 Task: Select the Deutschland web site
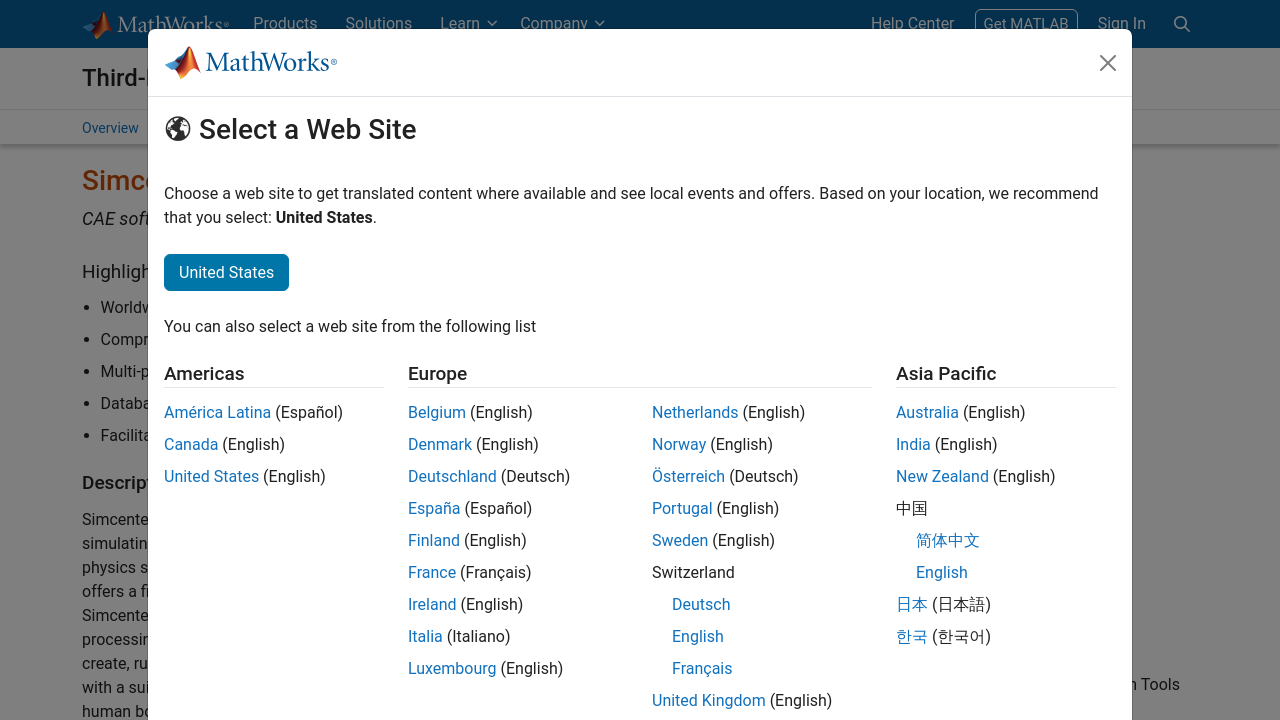tap(452, 476)
